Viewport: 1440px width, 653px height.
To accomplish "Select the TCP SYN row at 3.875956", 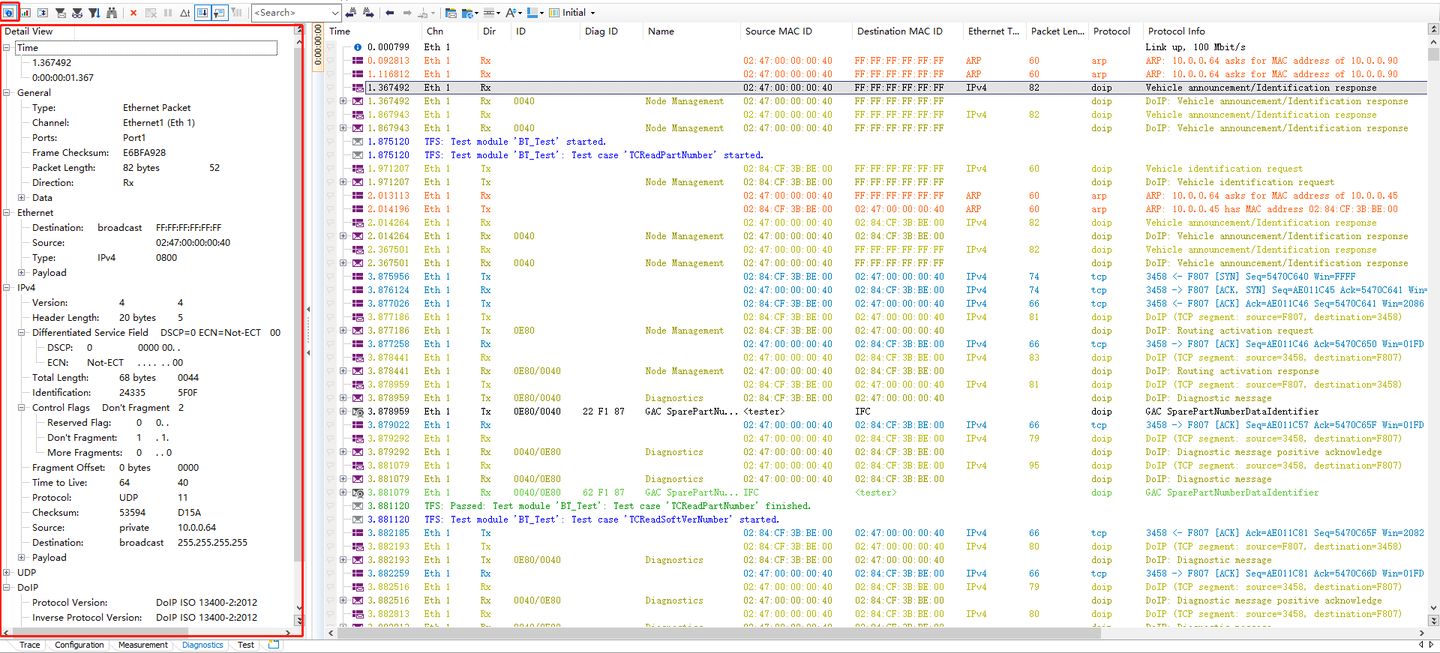I will pyautogui.click(x=876, y=277).
